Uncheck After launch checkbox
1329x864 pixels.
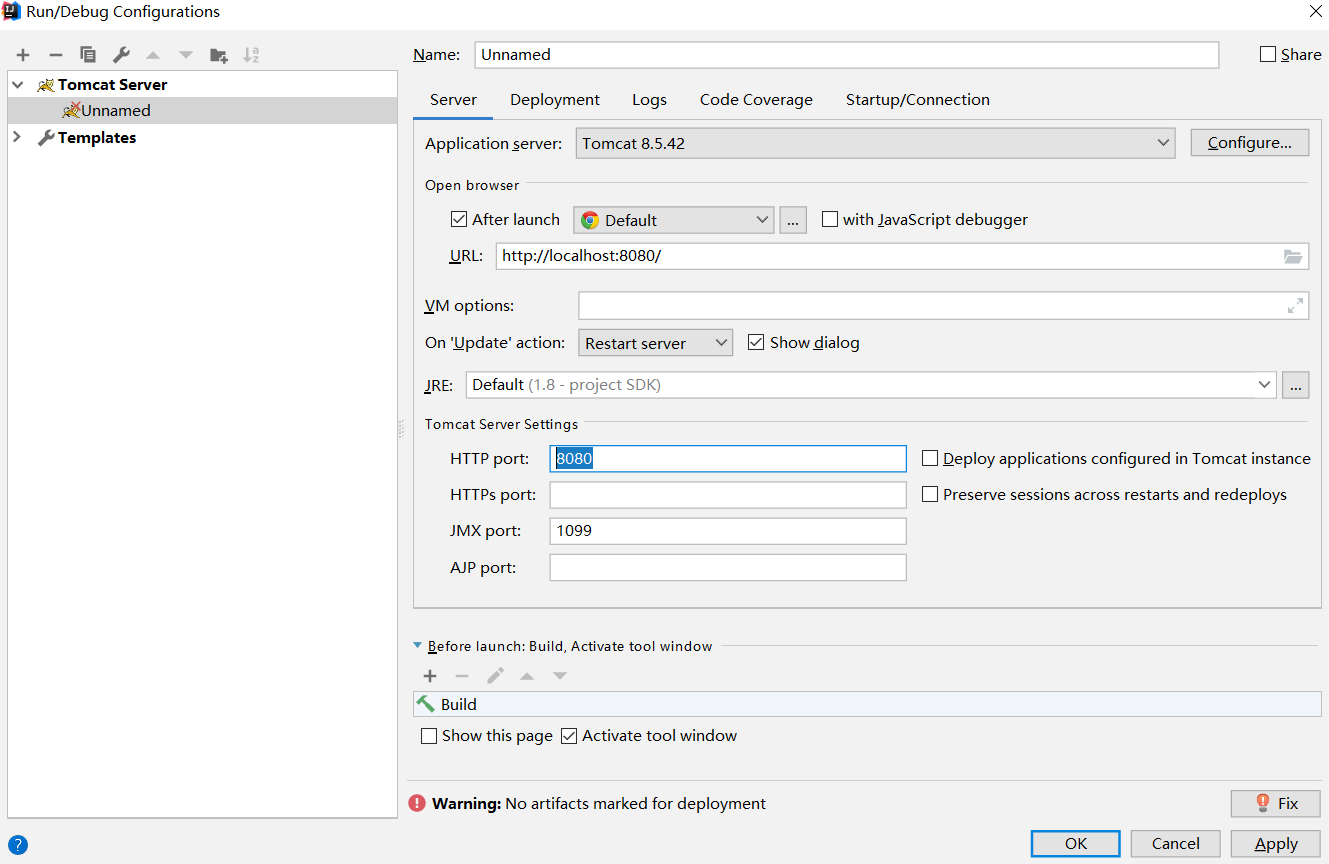tap(459, 219)
